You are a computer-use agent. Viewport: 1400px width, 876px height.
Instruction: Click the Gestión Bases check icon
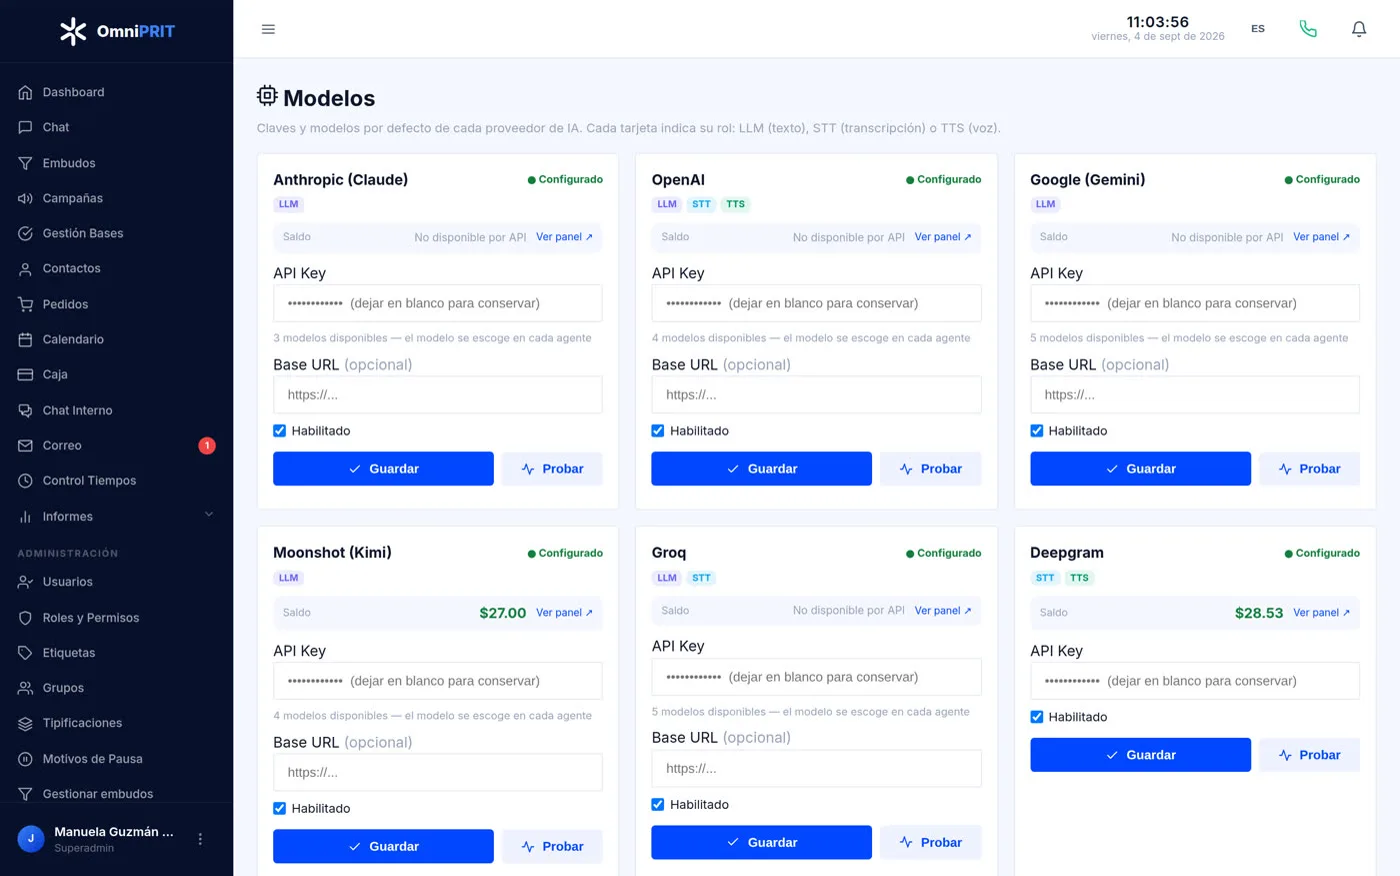coord(26,233)
